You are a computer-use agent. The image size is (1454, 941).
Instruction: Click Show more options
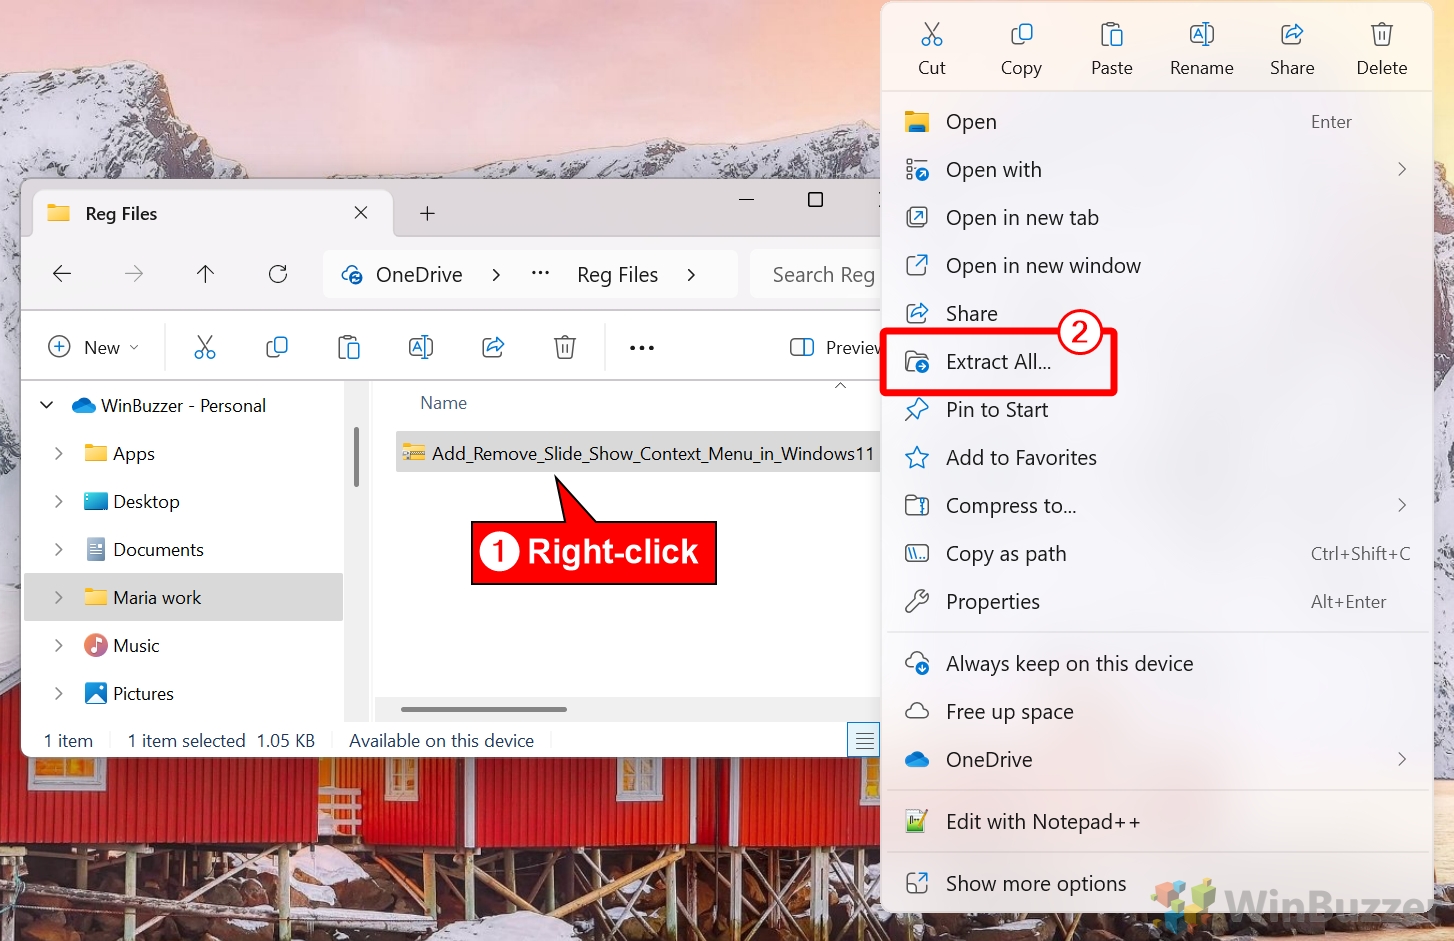[1036, 883]
